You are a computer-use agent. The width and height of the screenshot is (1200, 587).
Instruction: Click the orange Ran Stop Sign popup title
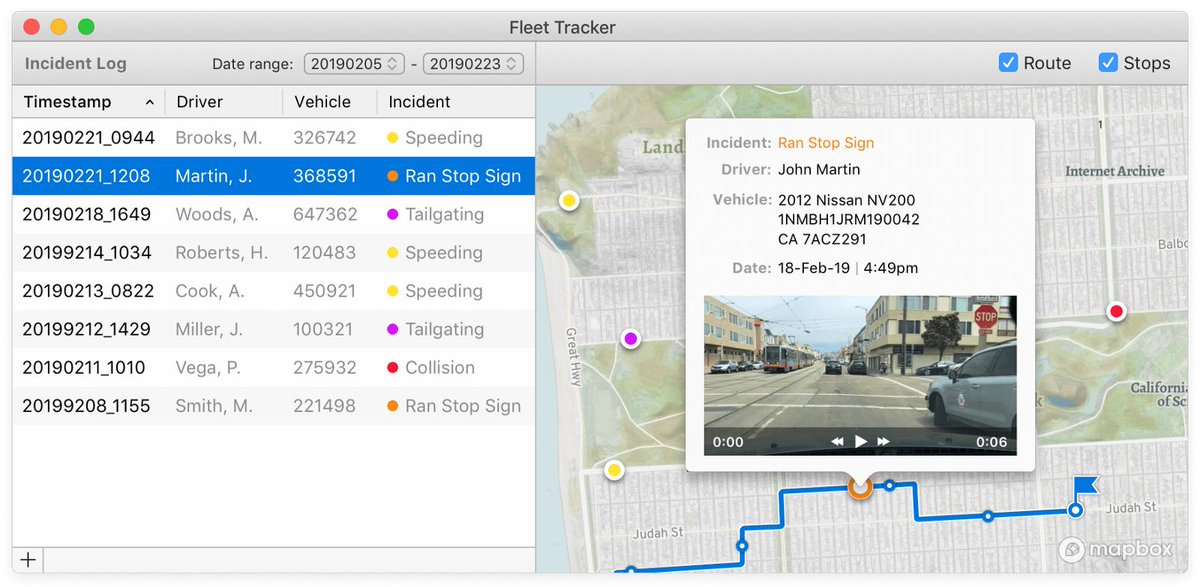pyautogui.click(x=826, y=143)
